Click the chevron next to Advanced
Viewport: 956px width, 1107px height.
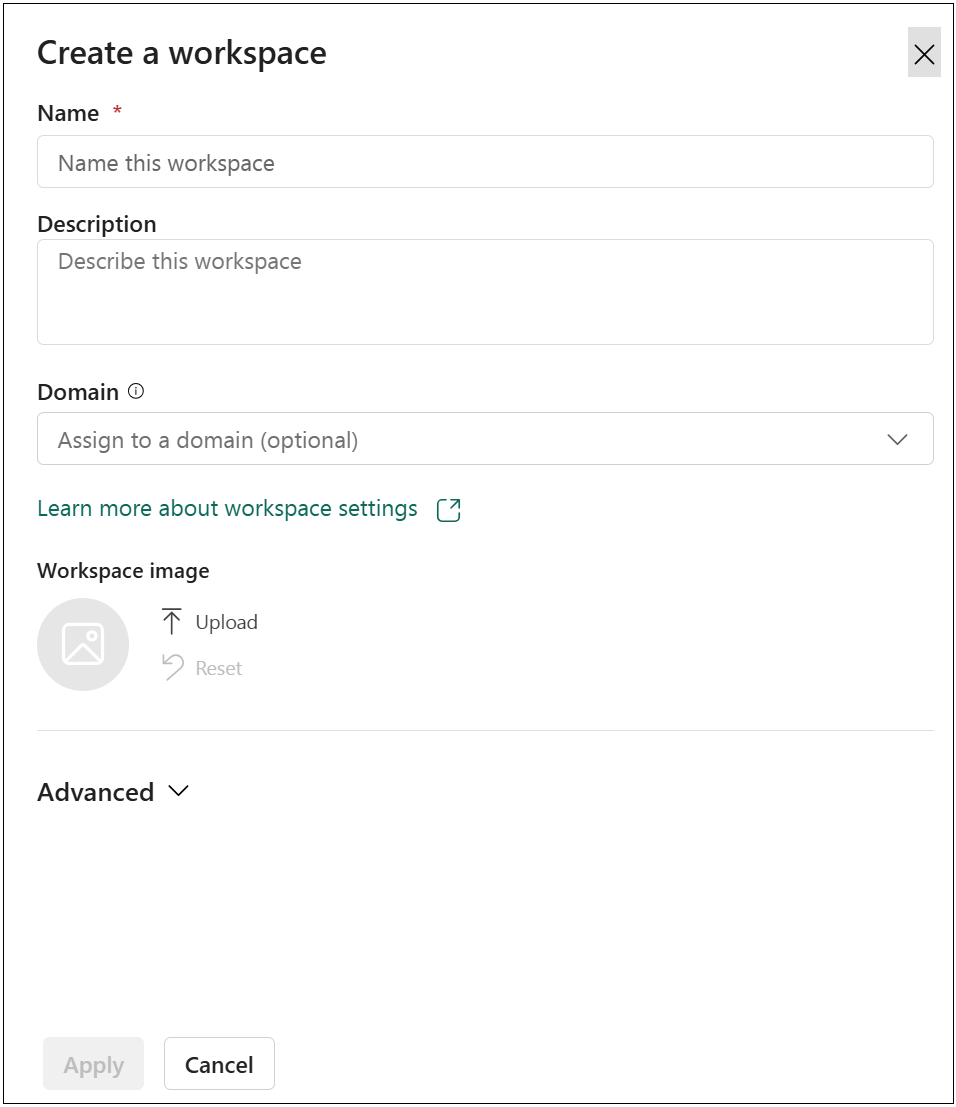pyautogui.click(x=179, y=791)
